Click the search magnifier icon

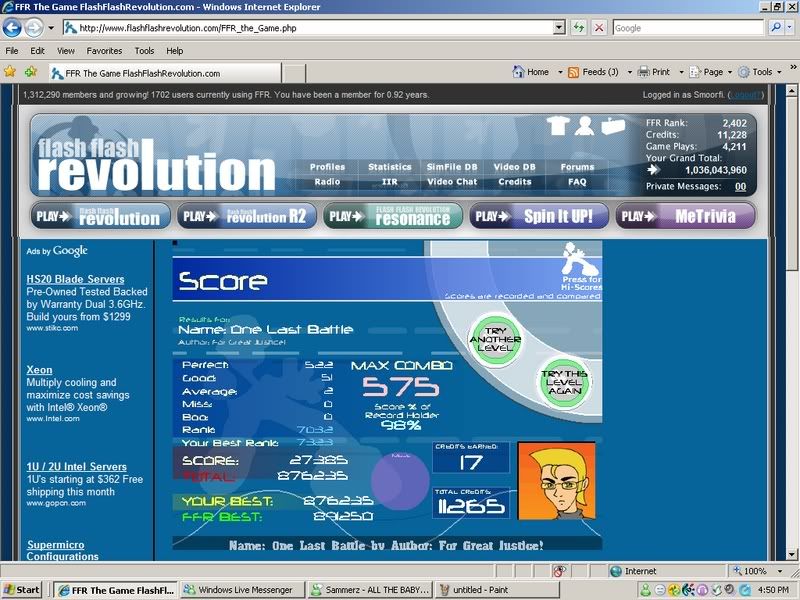pos(776,28)
